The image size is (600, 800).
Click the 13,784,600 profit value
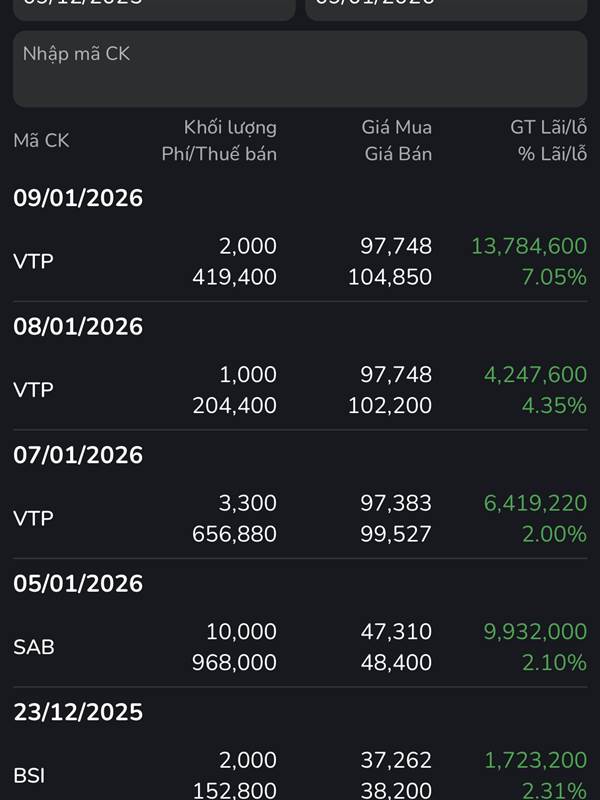pyautogui.click(x=529, y=246)
